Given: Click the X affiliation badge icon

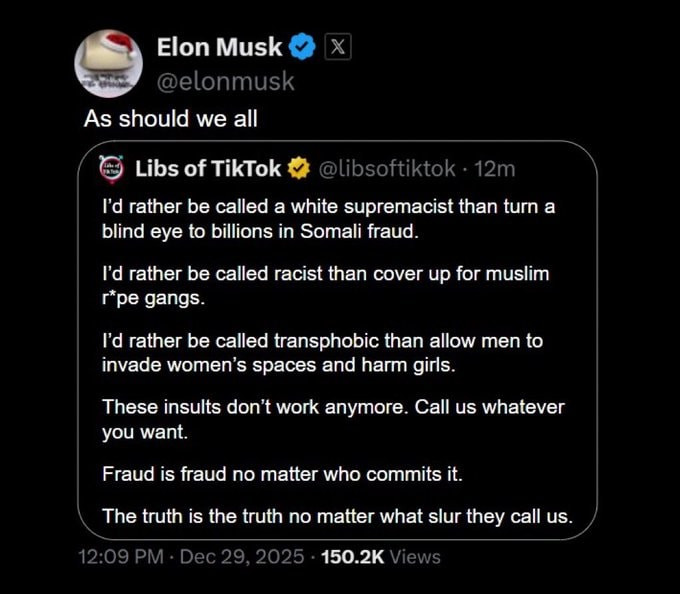Looking at the screenshot, I should 337,47.
